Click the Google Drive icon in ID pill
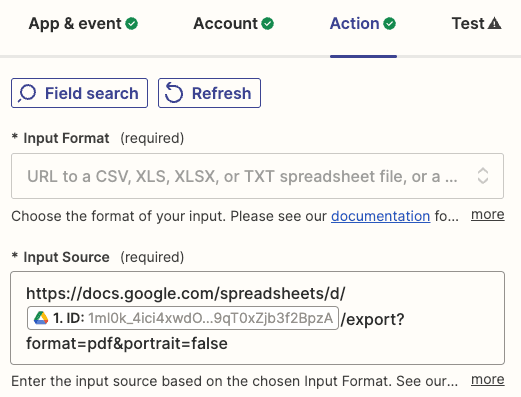 pyautogui.click(x=41, y=318)
